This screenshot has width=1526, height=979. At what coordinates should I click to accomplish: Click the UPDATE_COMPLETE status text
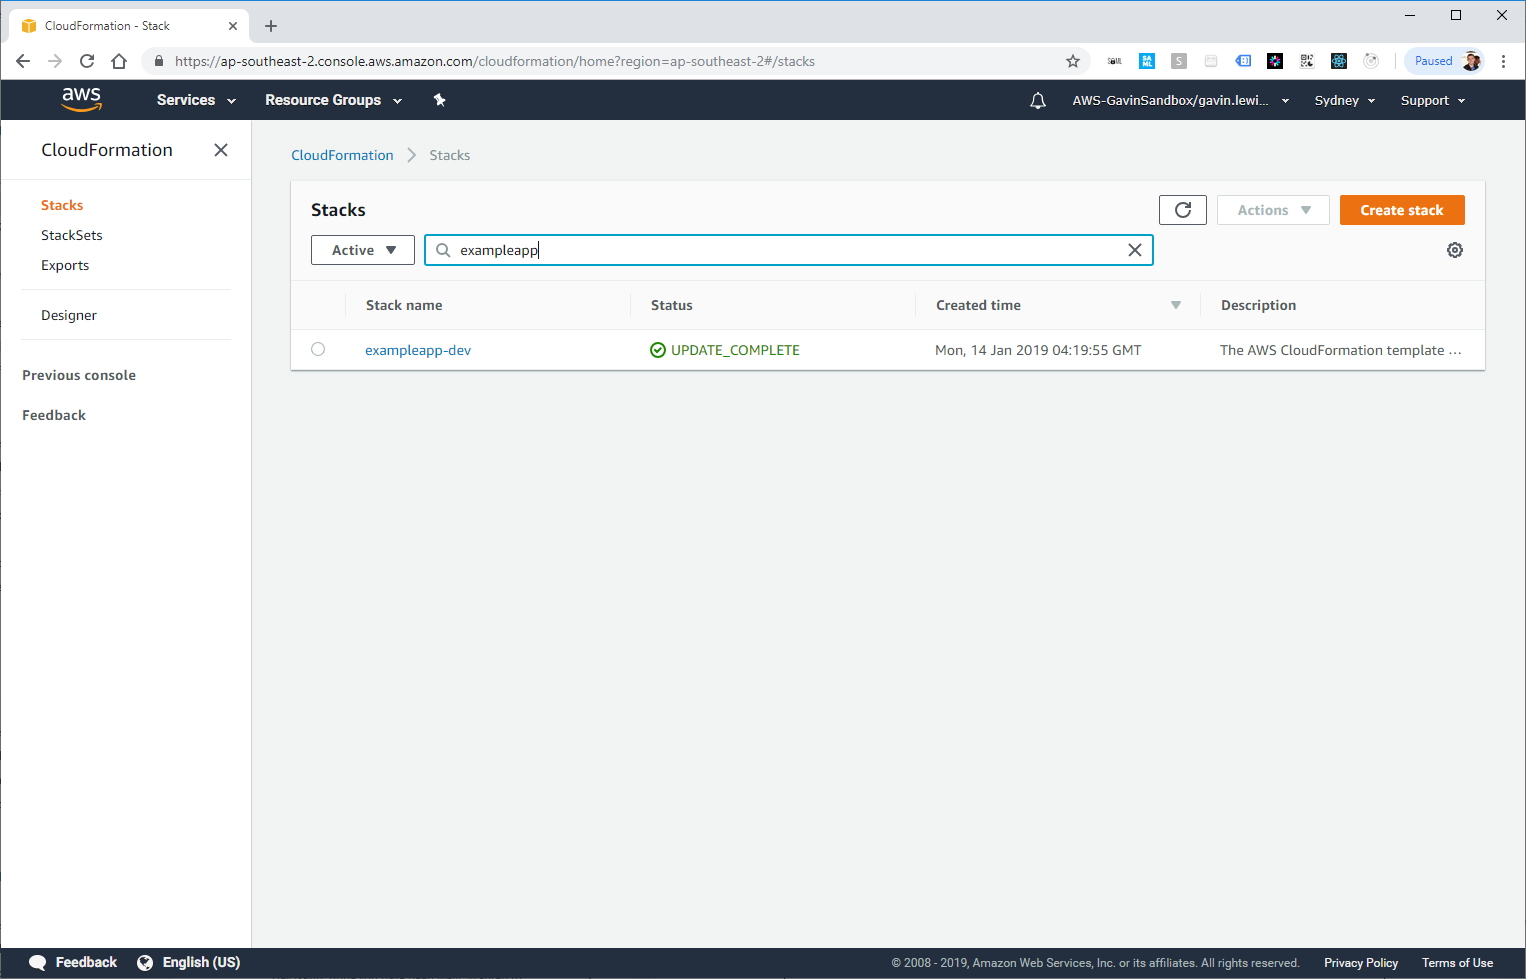tap(735, 350)
